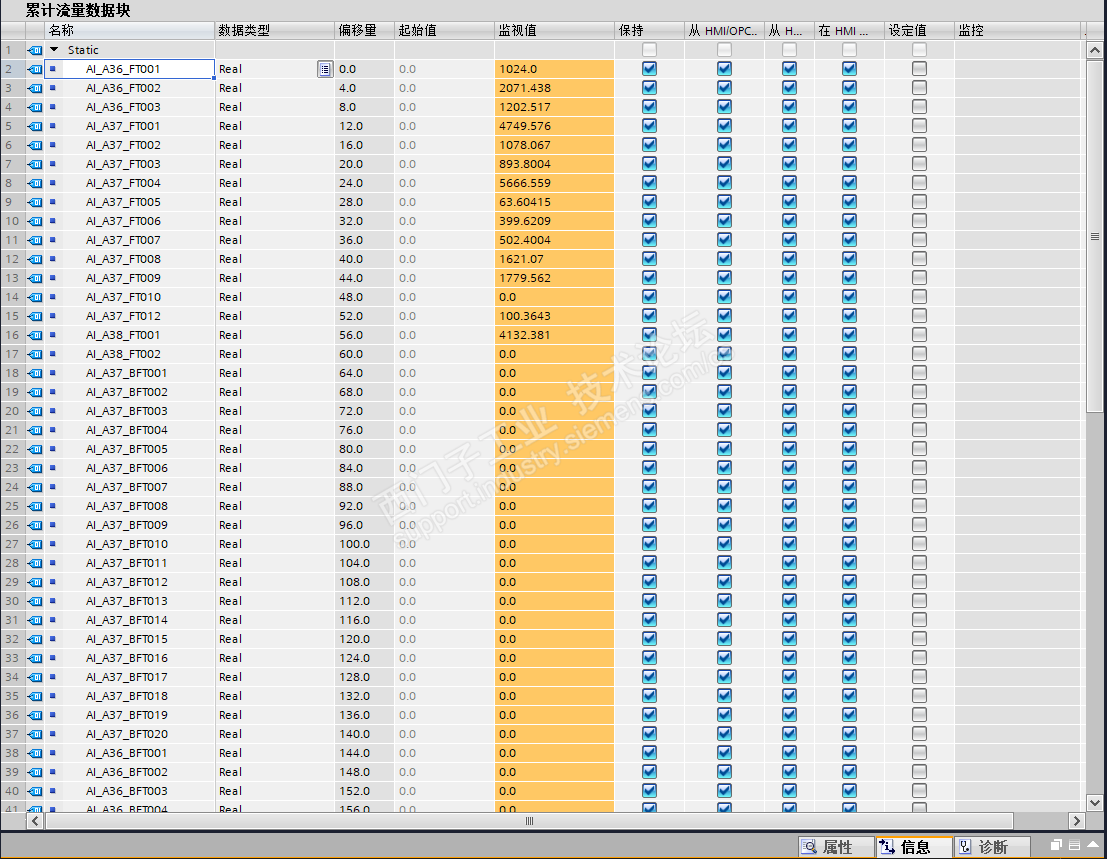
Task: Click the 偏移量 column header
Action: pyautogui.click(x=364, y=30)
